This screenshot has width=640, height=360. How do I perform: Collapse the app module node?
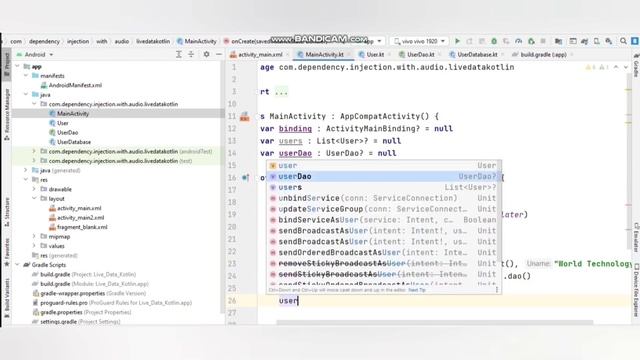coord(17,66)
